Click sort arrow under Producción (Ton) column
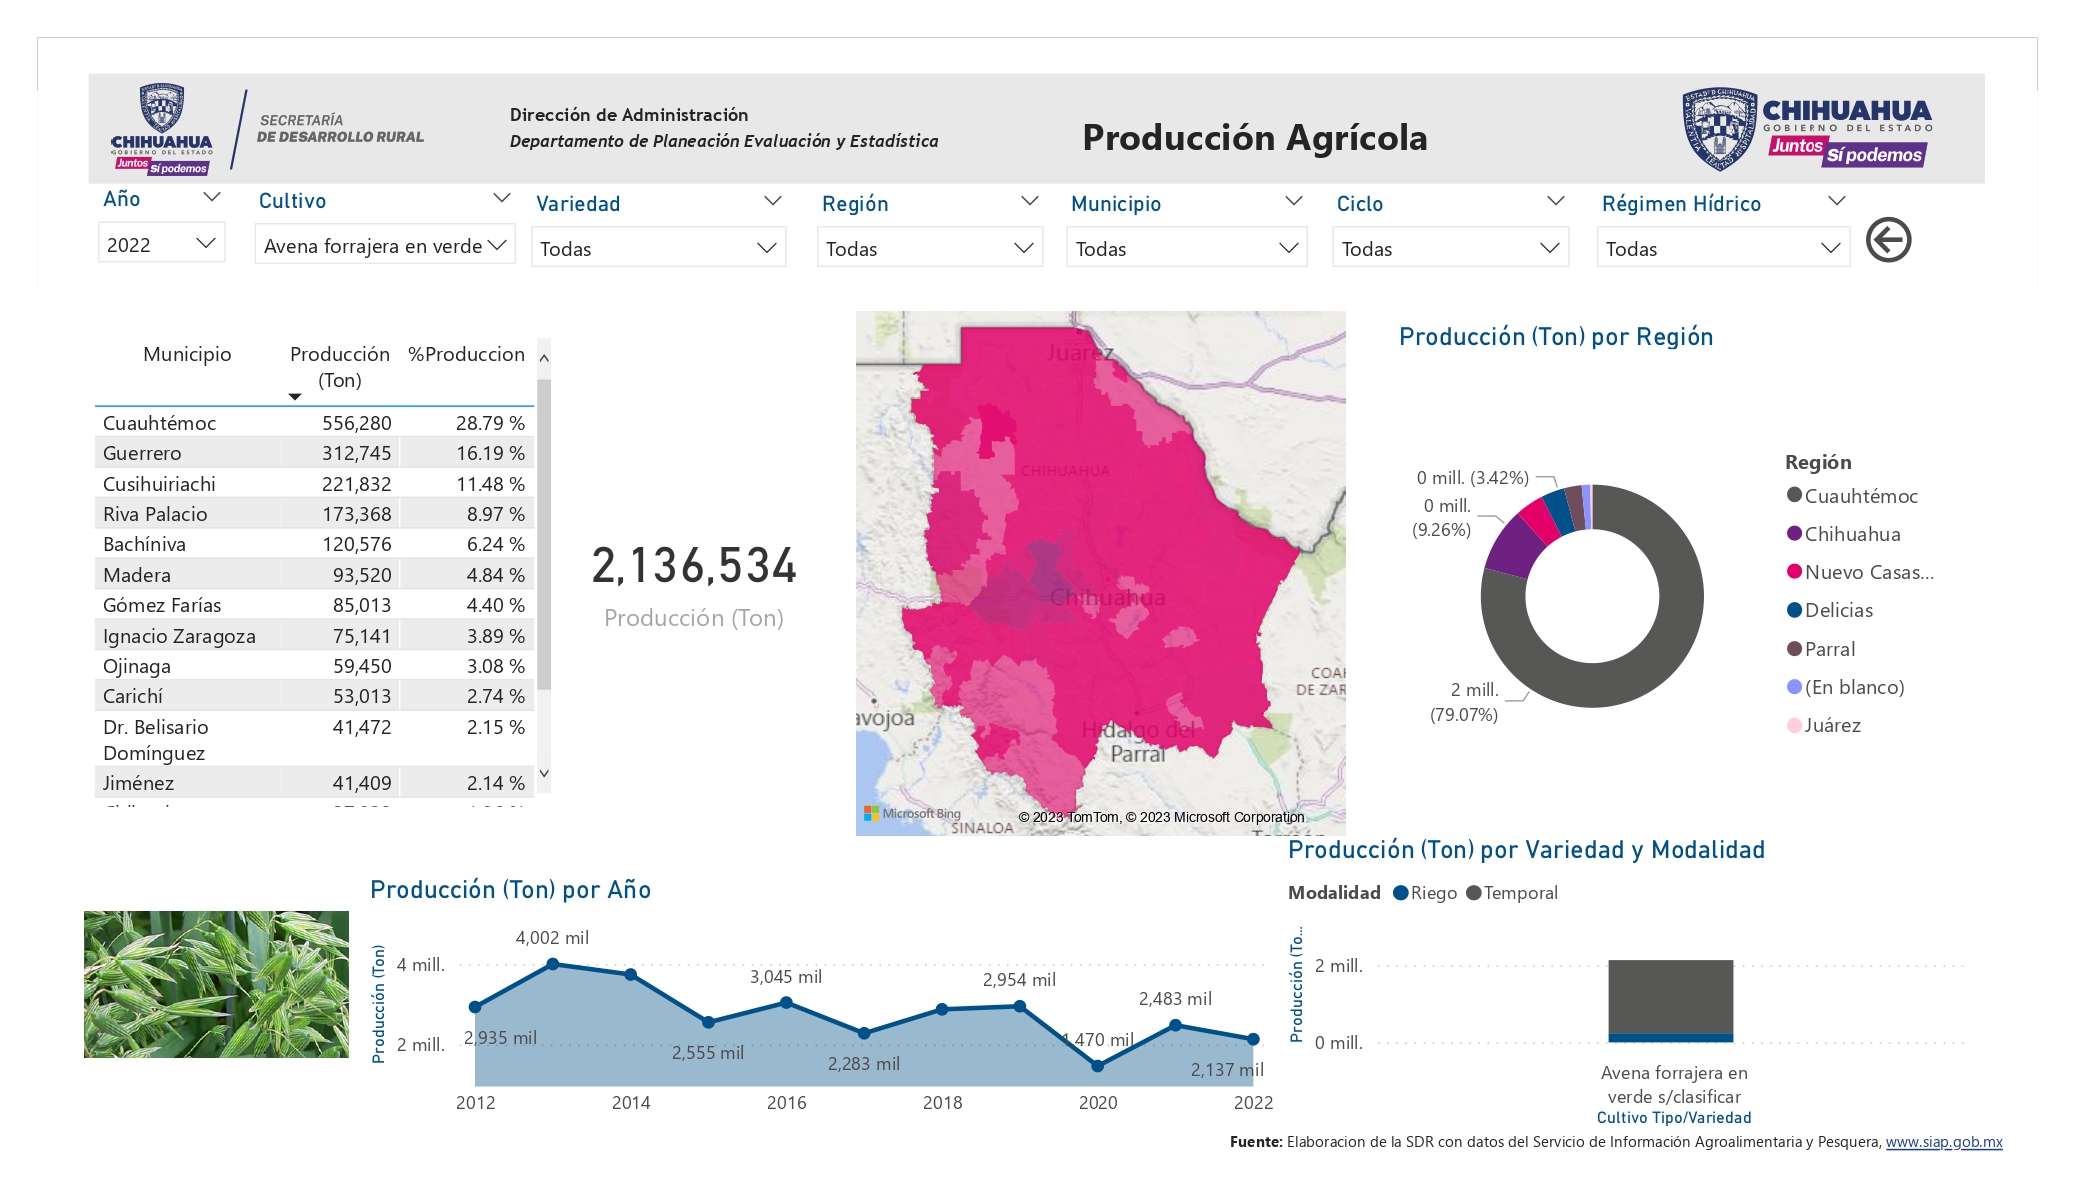 295,397
